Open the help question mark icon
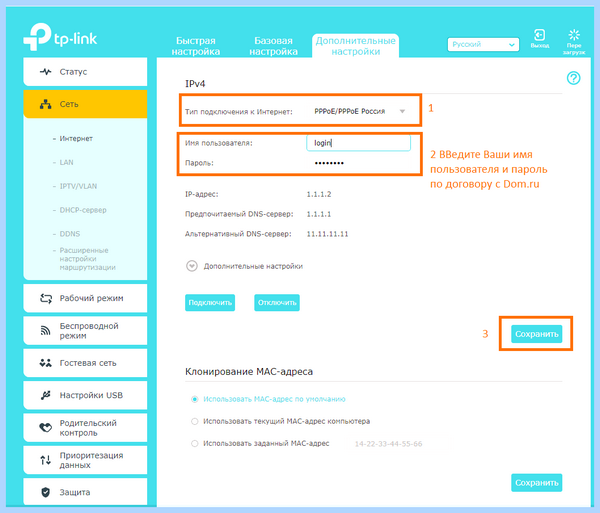The height and width of the screenshot is (513, 600). (x=573, y=78)
